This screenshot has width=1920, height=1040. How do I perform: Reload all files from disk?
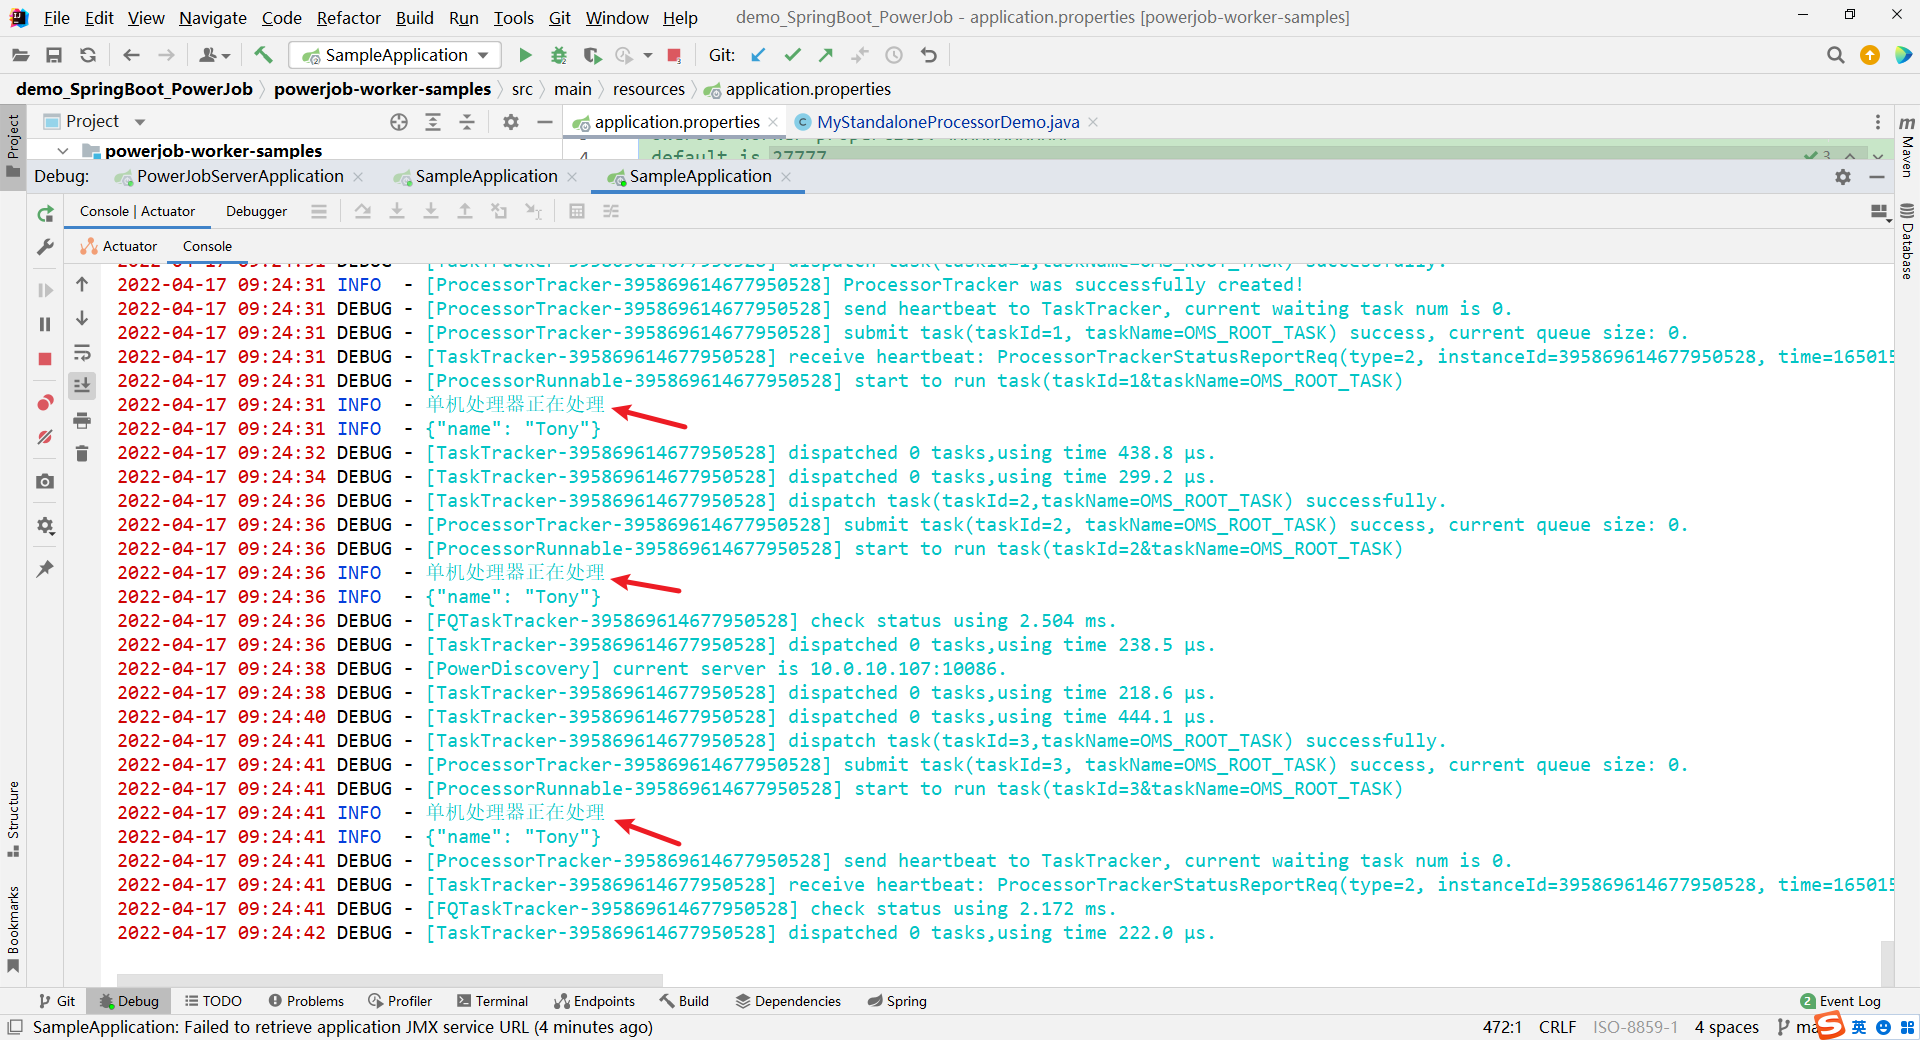point(88,55)
